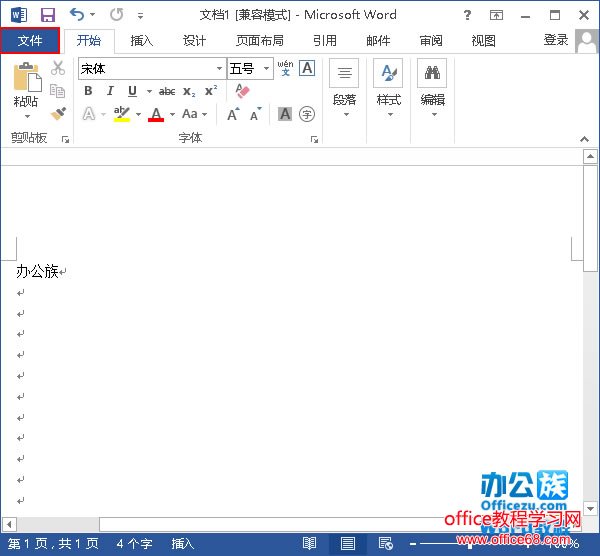The image size is (600, 556).
Task: Clear all formatting with eraser icon
Action: [x=242, y=91]
